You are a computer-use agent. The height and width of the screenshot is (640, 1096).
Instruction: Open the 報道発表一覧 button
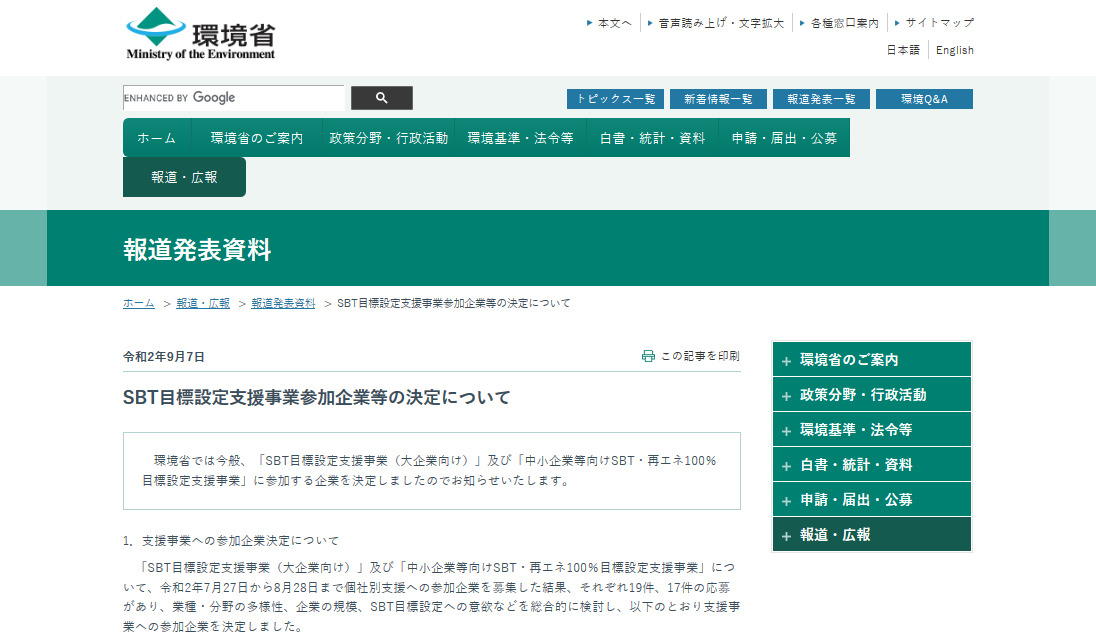coord(820,99)
